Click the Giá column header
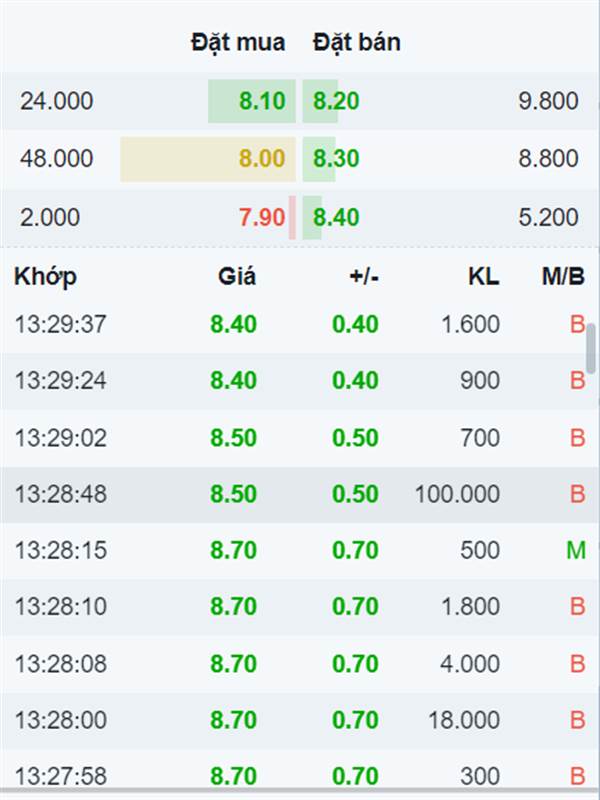The width and height of the screenshot is (600, 800). (x=237, y=277)
